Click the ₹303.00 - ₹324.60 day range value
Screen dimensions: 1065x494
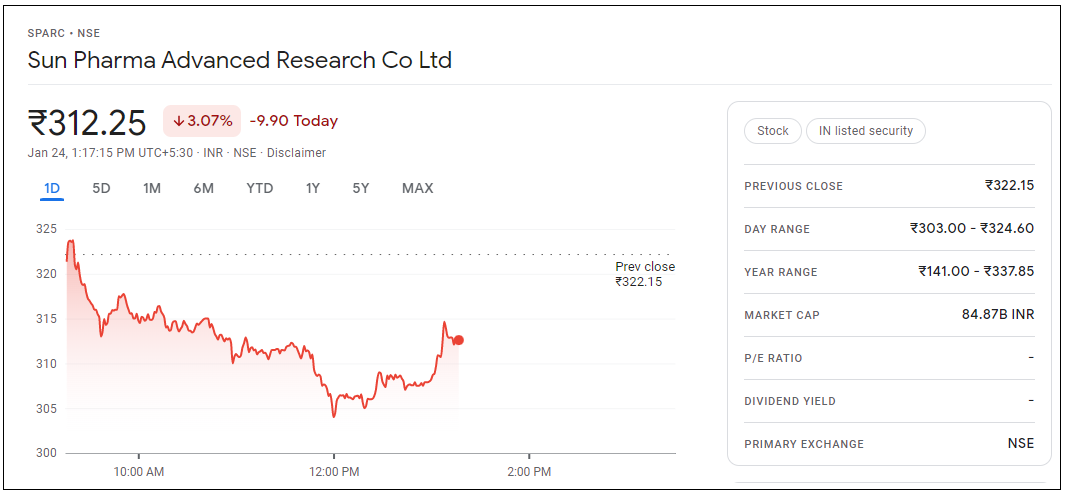[x=972, y=228]
